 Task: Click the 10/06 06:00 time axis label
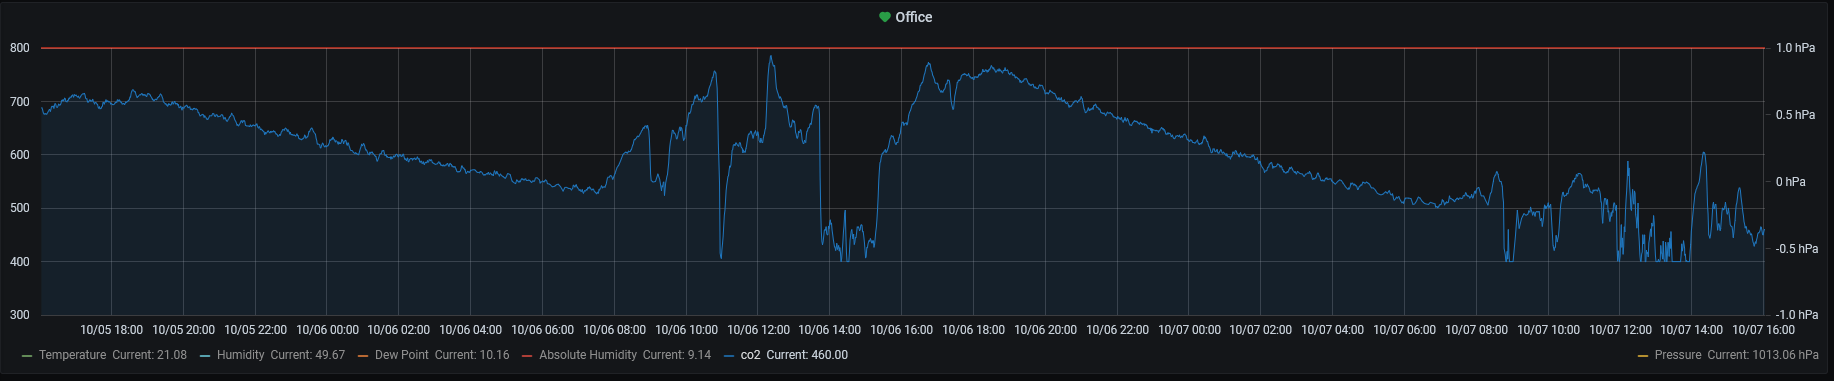pyautogui.click(x=542, y=330)
